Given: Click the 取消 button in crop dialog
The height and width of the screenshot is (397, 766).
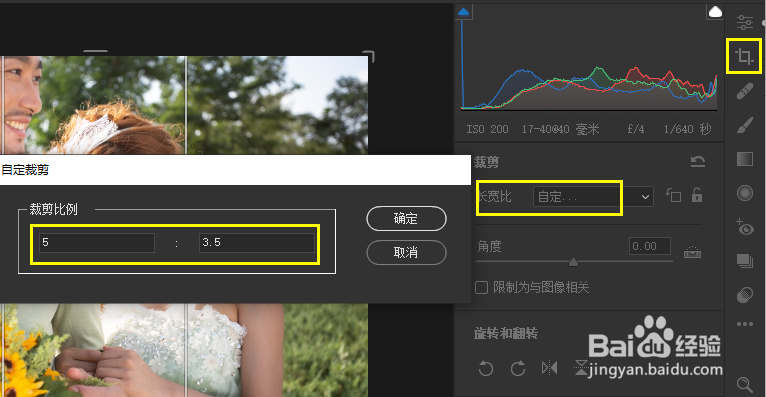Looking at the screenshot, I should point(406,252).
